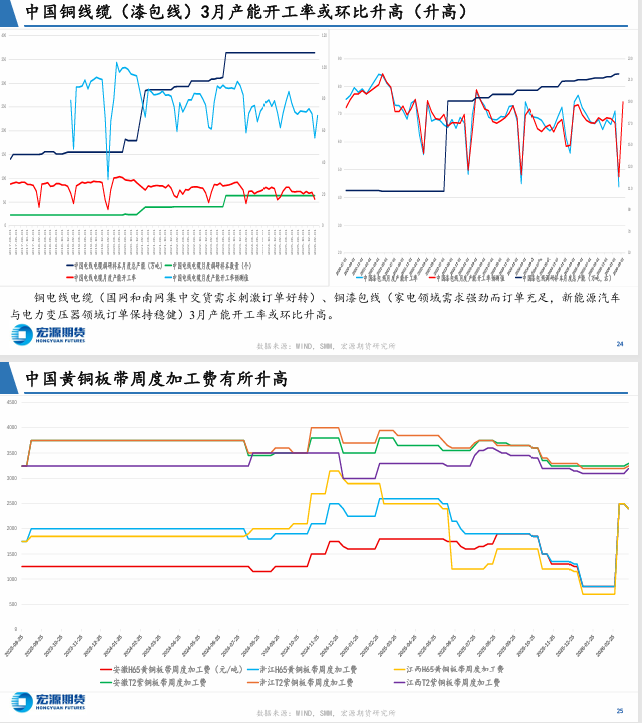Click the blue corner tab beside the 黄铜板带 title

click(9, 378)
